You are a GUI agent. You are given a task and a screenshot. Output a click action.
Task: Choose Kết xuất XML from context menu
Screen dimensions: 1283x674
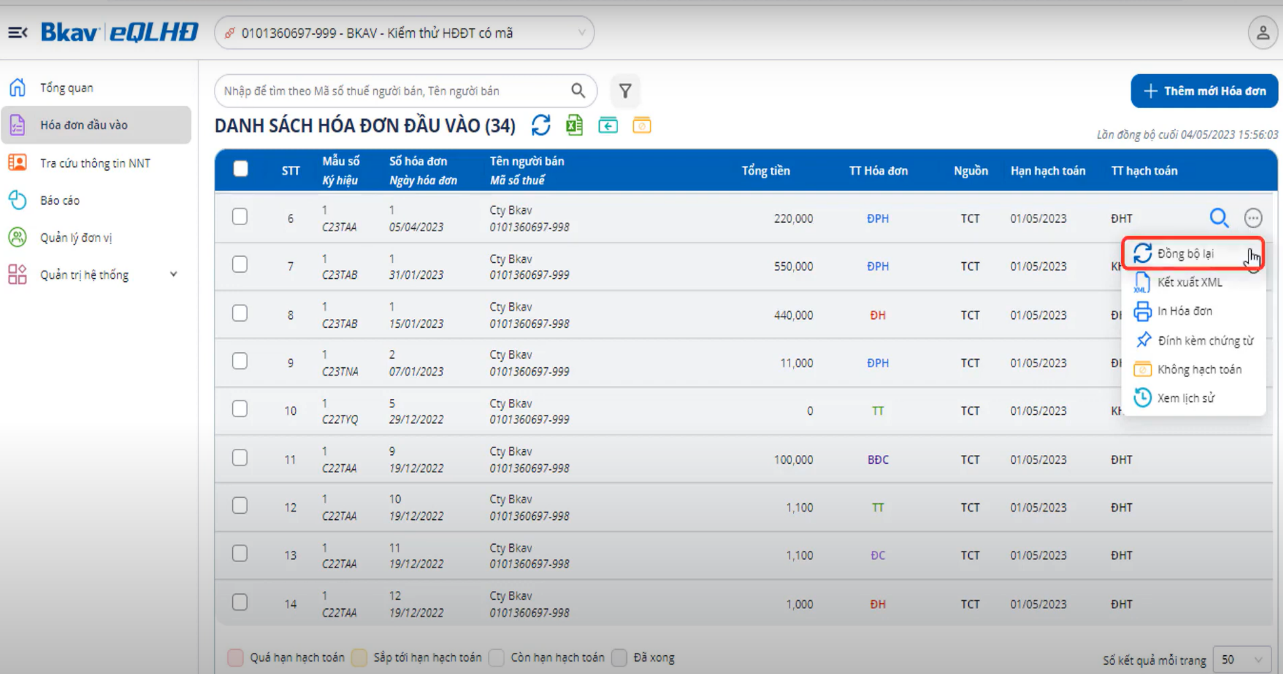pos(1194,283)
